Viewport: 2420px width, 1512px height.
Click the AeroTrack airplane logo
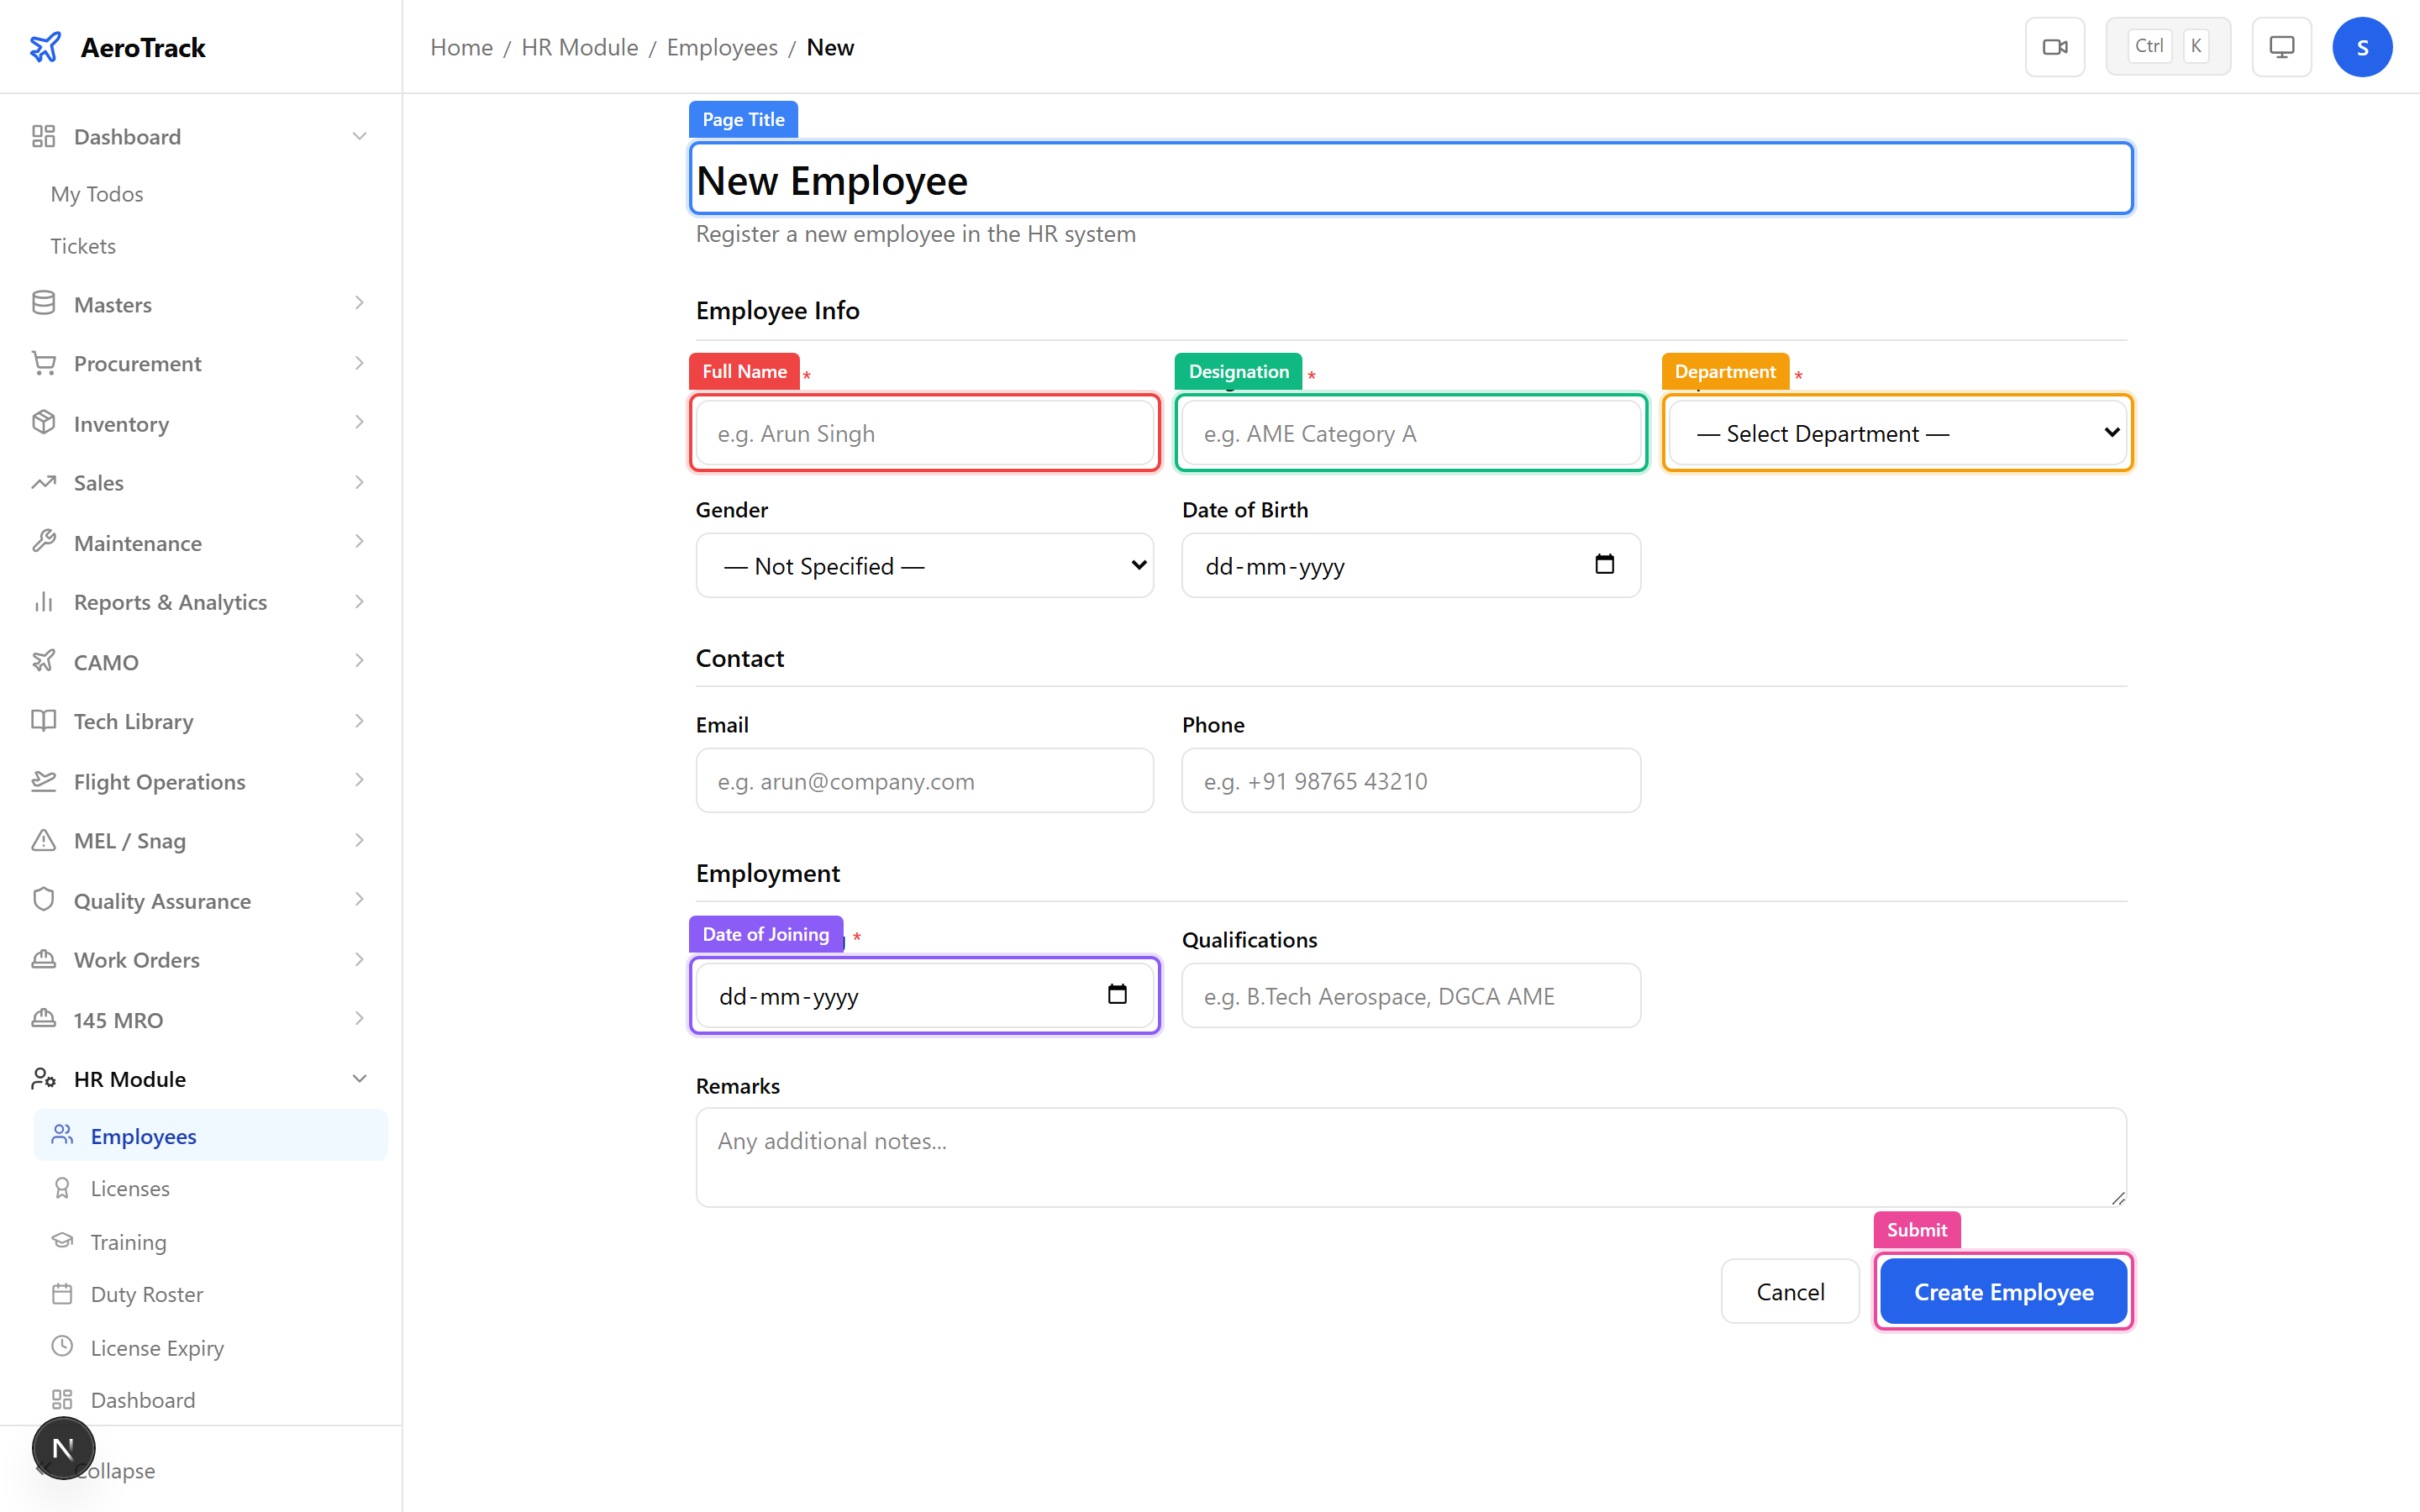point(47,46)
